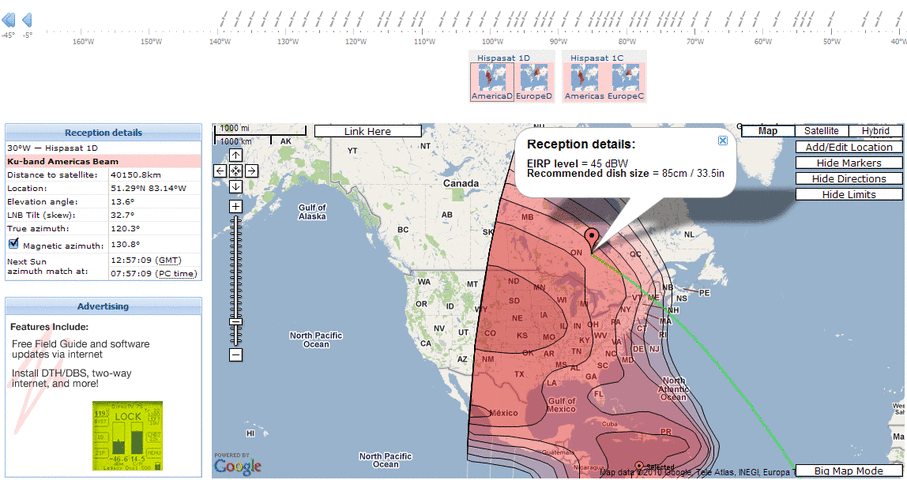907x480 pixels.
Task: Toggle Magnetic azimuth checkbox
Action: click(14, 243)
